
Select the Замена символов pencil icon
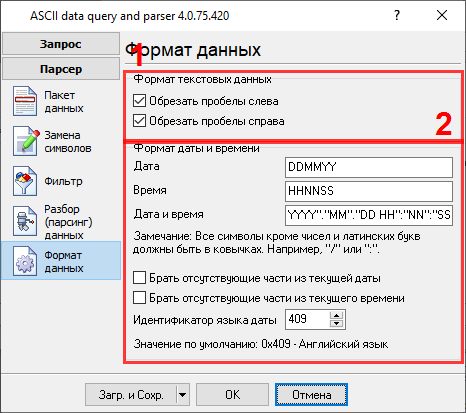click(25, 141)
